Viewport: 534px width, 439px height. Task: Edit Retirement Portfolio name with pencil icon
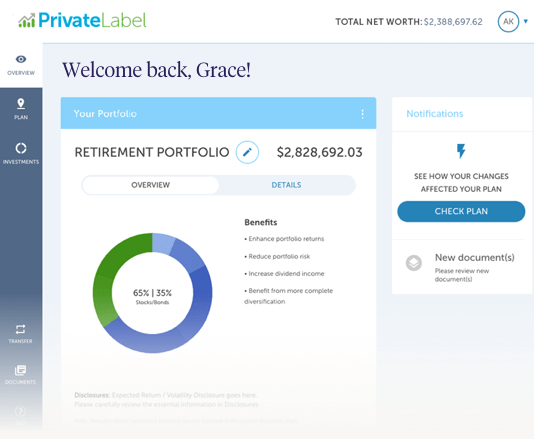247,152
